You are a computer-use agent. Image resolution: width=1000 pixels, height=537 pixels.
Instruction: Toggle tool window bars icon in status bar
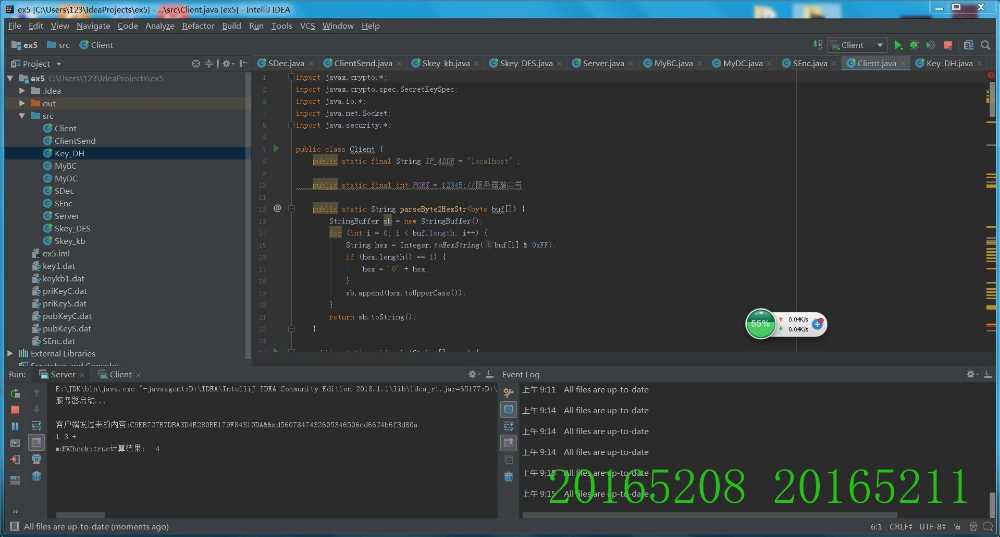pyautogui.click(x=14, y=526)
